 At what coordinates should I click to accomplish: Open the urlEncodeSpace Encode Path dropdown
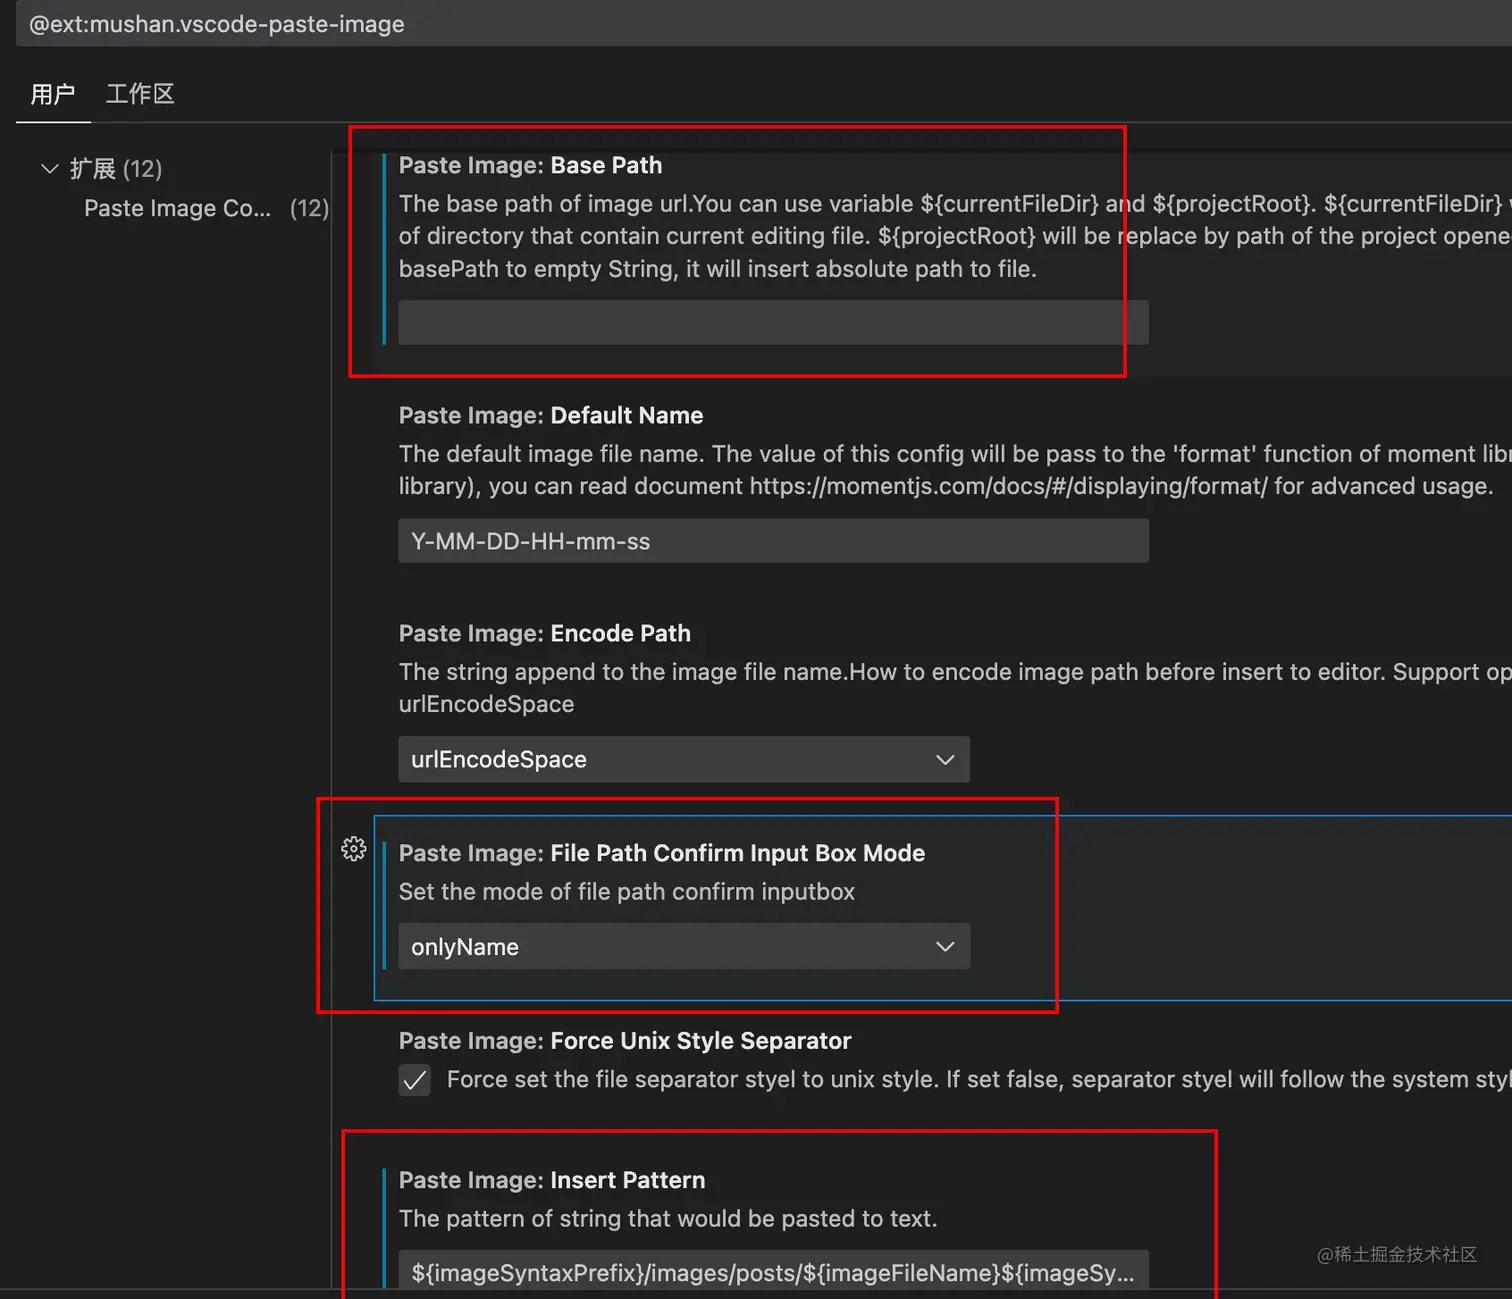[684, 759]
